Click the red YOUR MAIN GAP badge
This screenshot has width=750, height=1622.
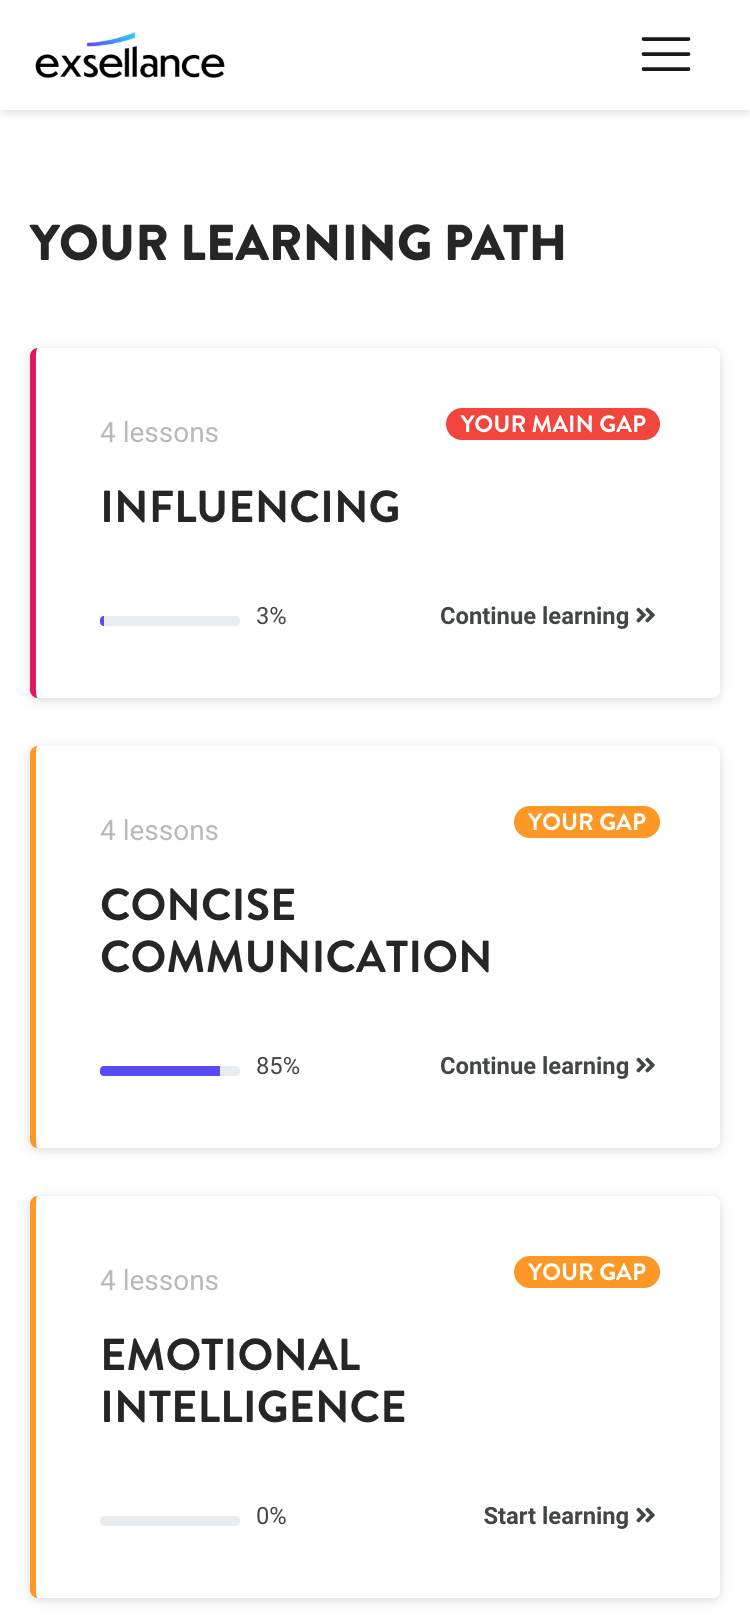point(553,424)
